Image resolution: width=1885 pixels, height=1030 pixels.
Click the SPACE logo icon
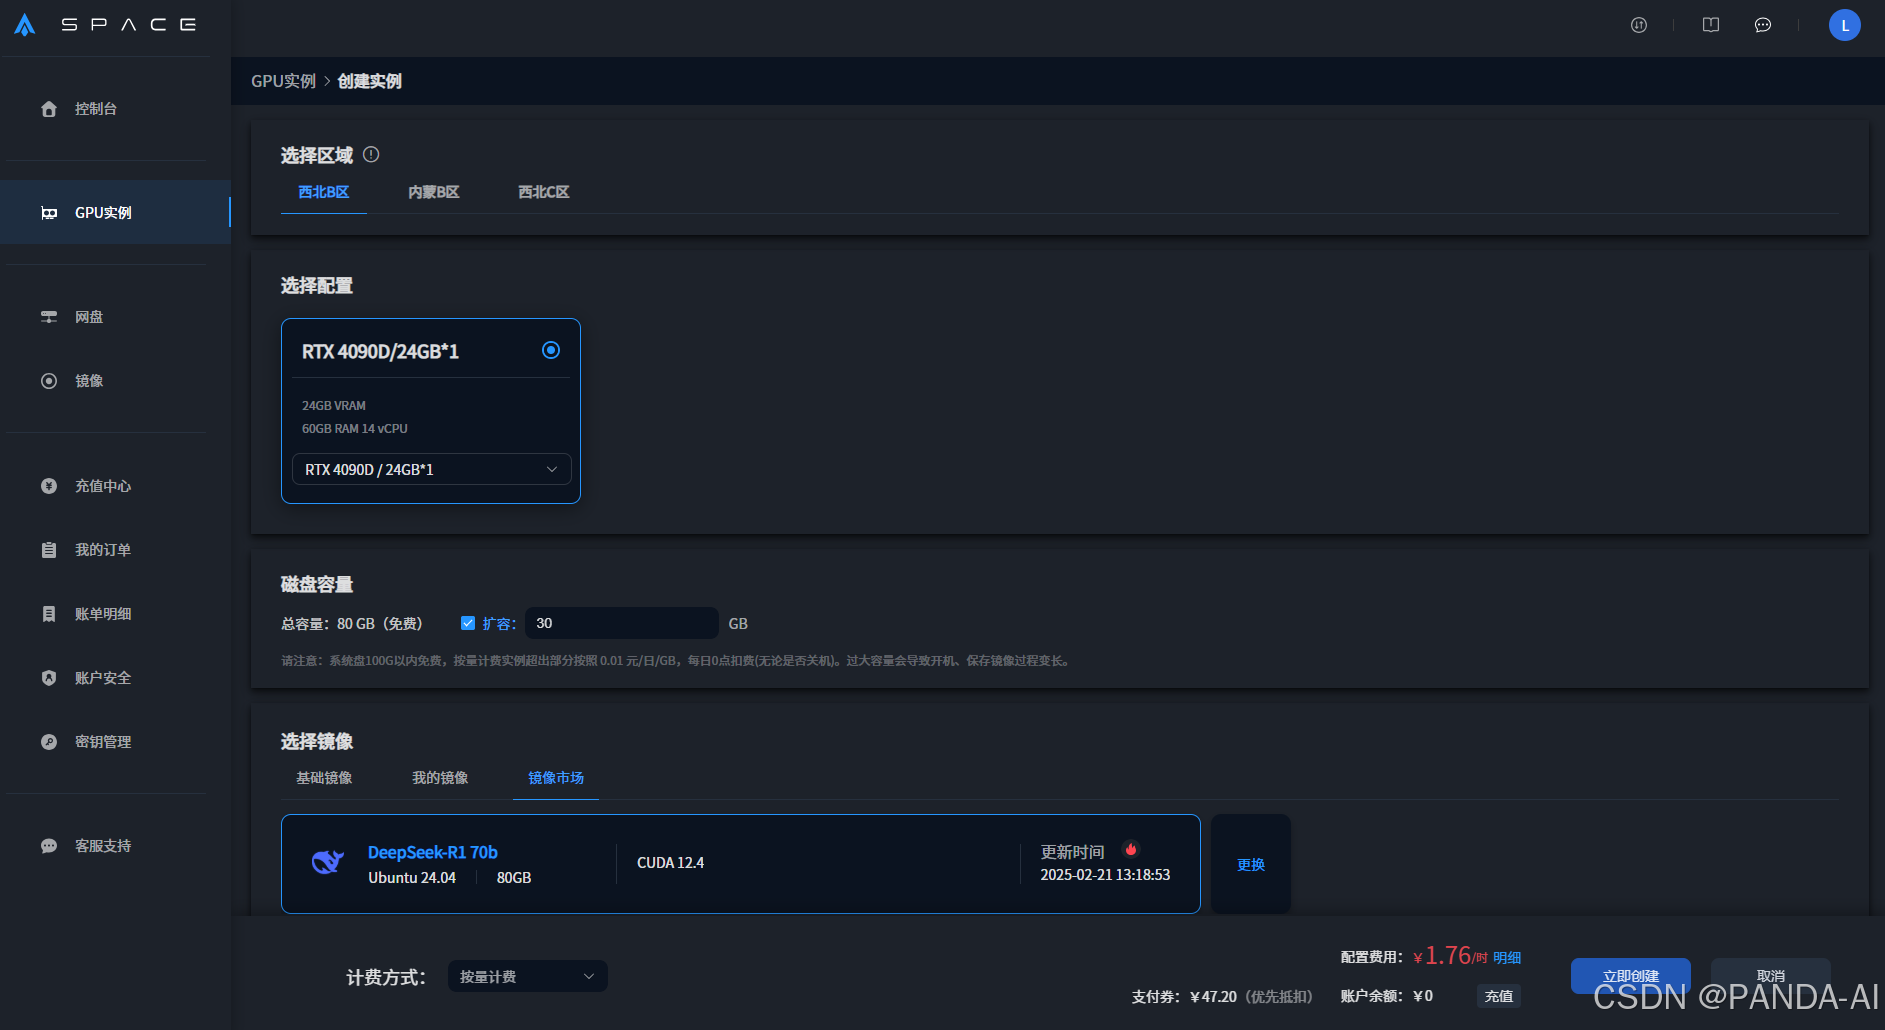(25, 24)
